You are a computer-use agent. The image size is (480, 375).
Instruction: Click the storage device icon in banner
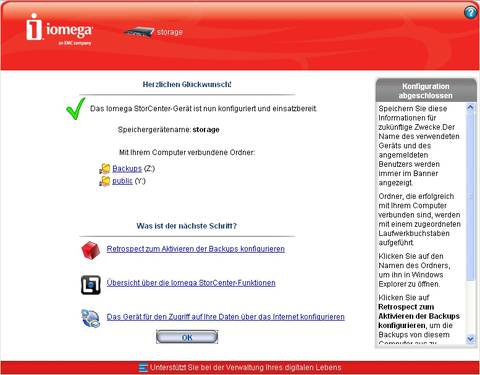tap(139, 32)
